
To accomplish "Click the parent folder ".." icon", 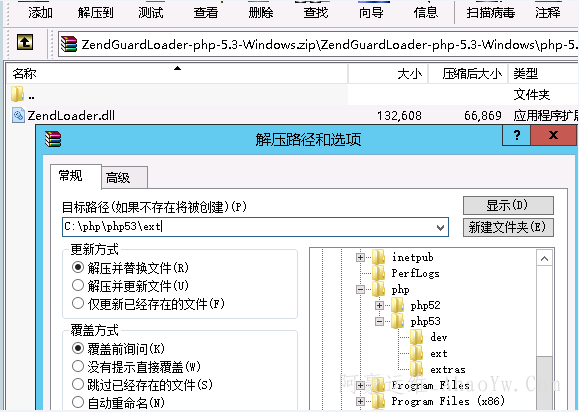I will tap(17, 94).
